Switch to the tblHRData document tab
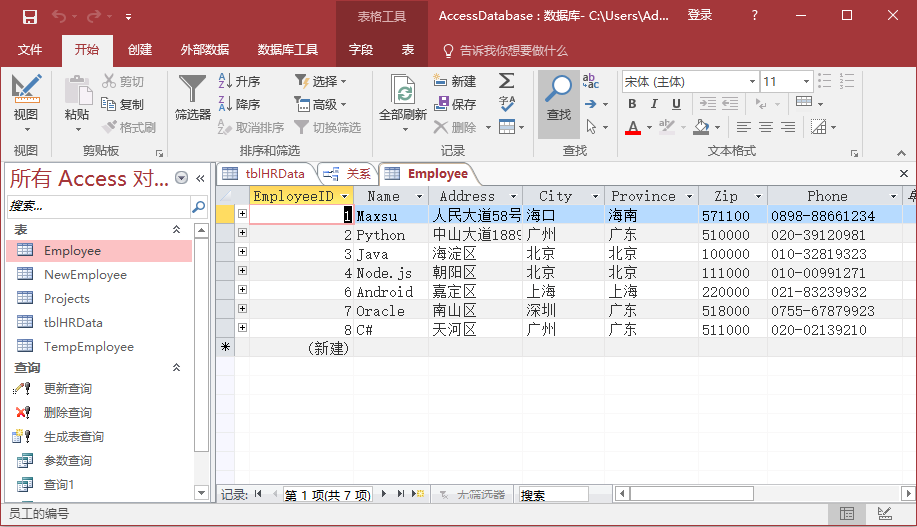Image resolution: width=917 pixels, height=527 pixels. click(265, 173)
